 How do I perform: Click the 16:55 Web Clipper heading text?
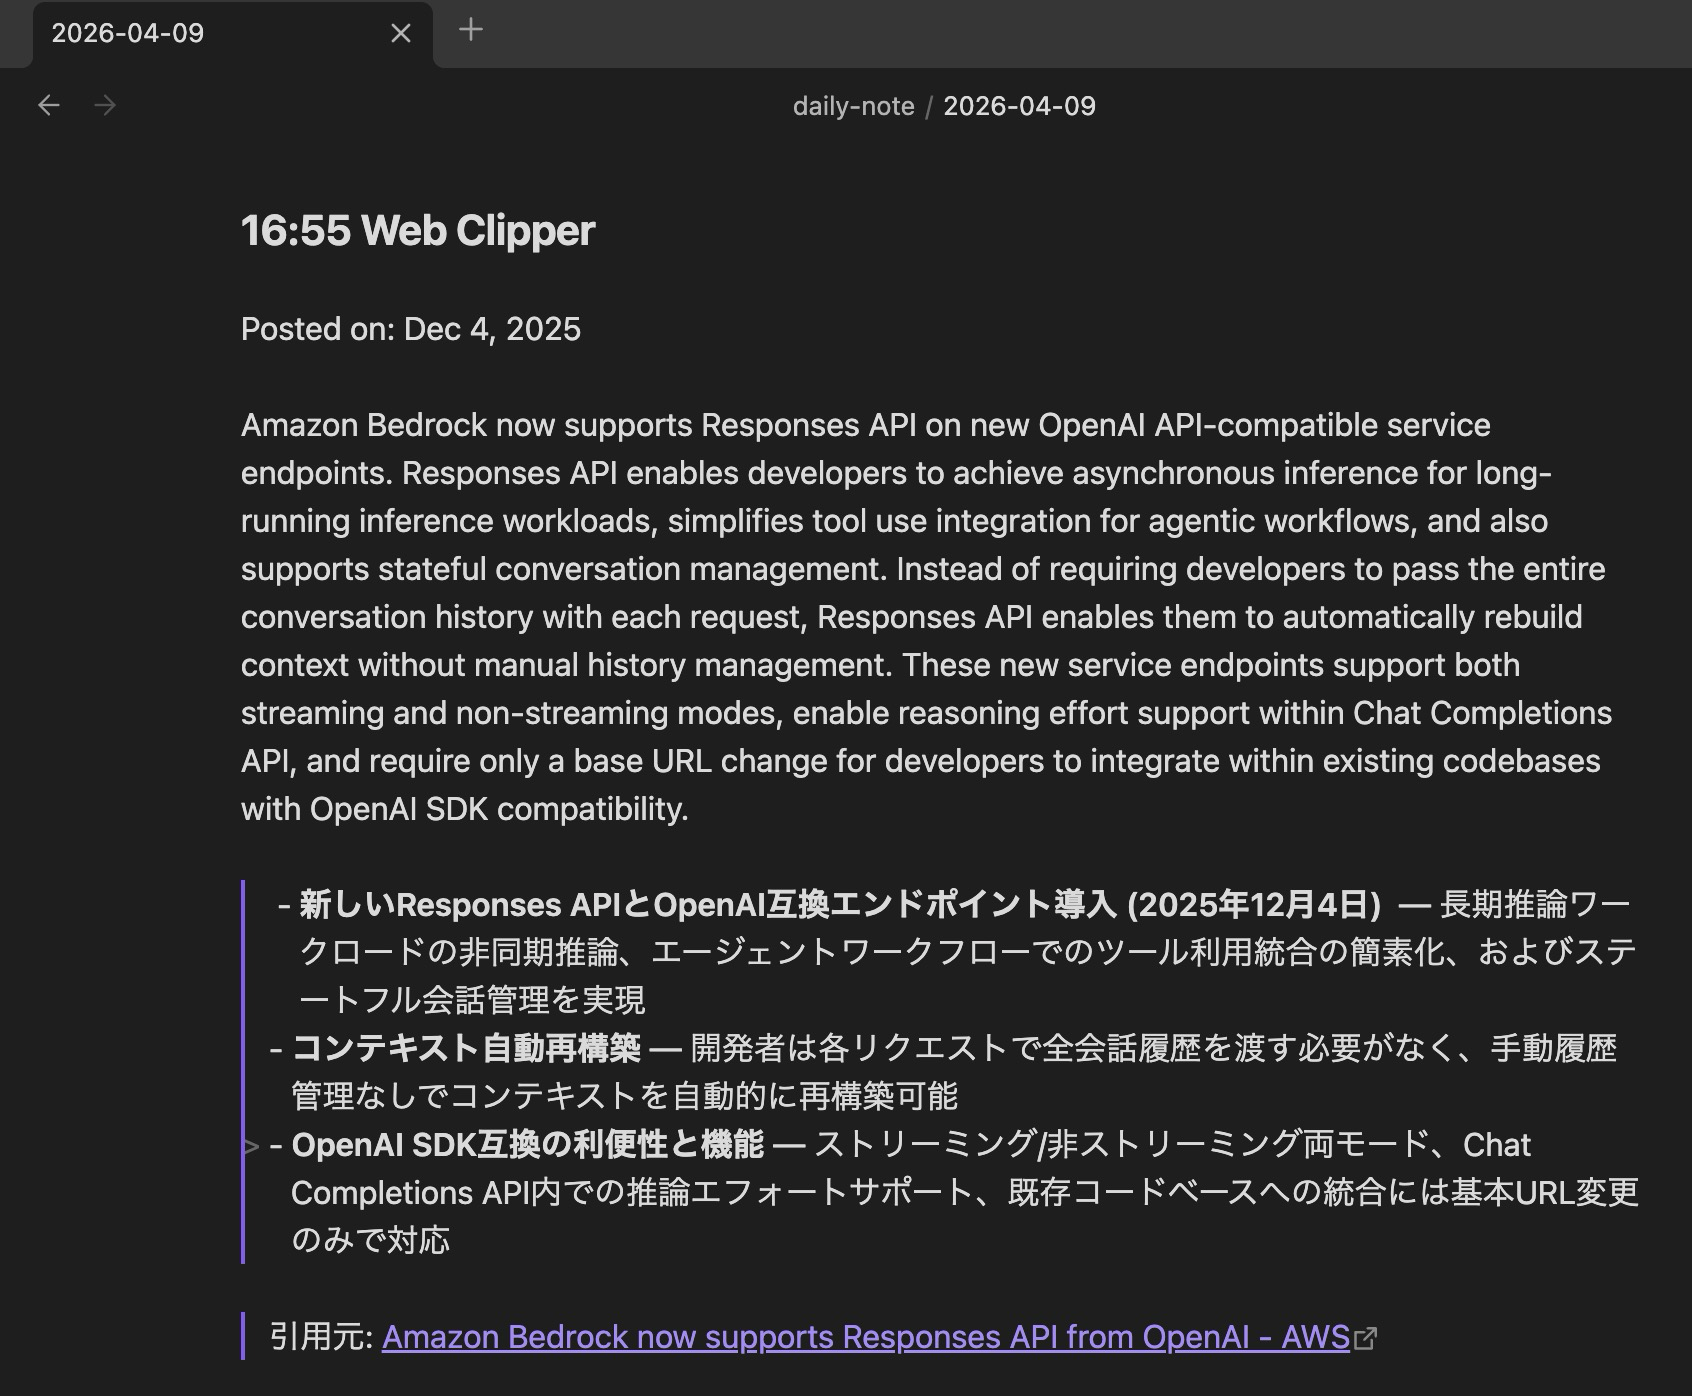418,231
